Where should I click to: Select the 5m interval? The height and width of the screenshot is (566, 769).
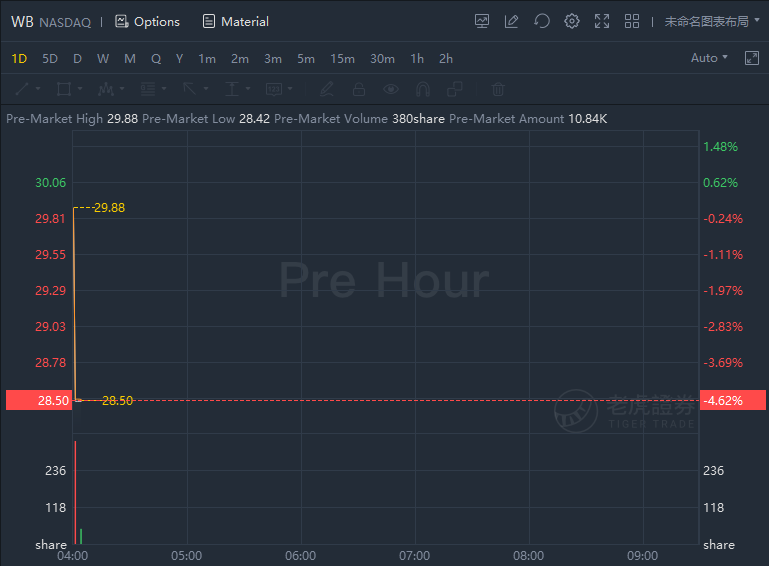pyautogui.click(x=306, y=59)
